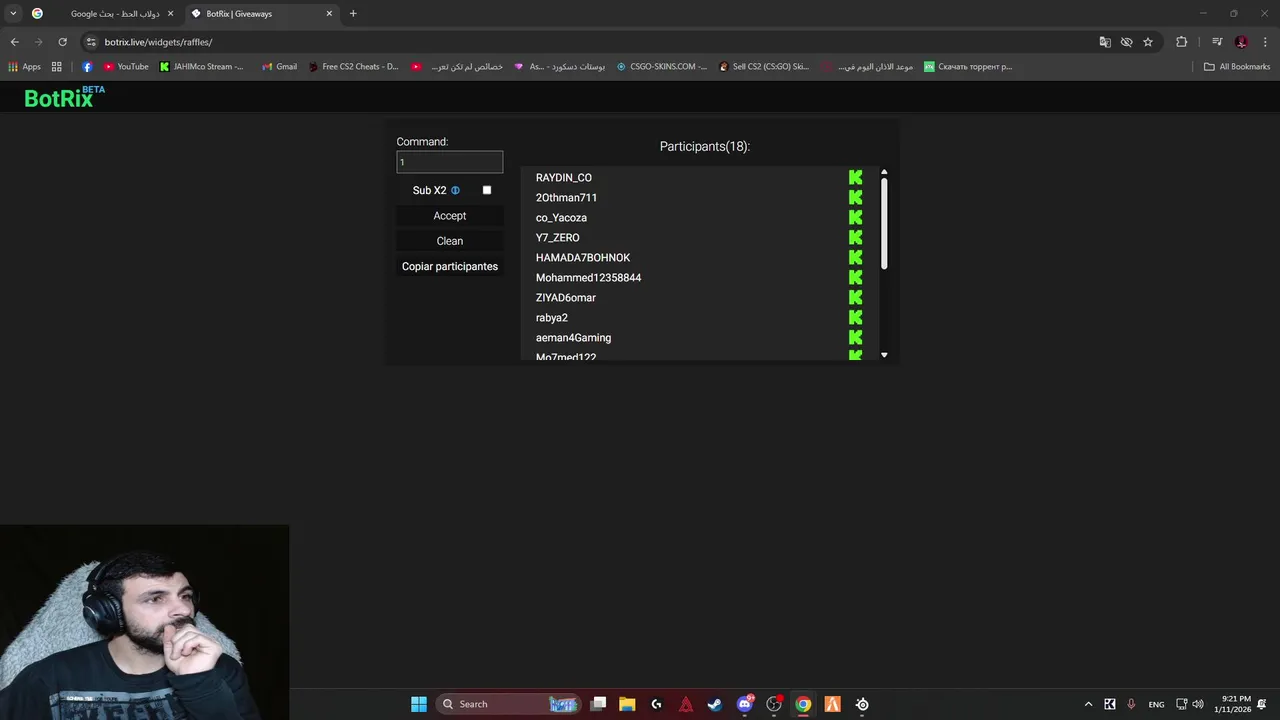The width and height of the screenshot is (1280, 720).
Task: Bookmark this page with the star icon
Action: click(x=1148, y=42)
